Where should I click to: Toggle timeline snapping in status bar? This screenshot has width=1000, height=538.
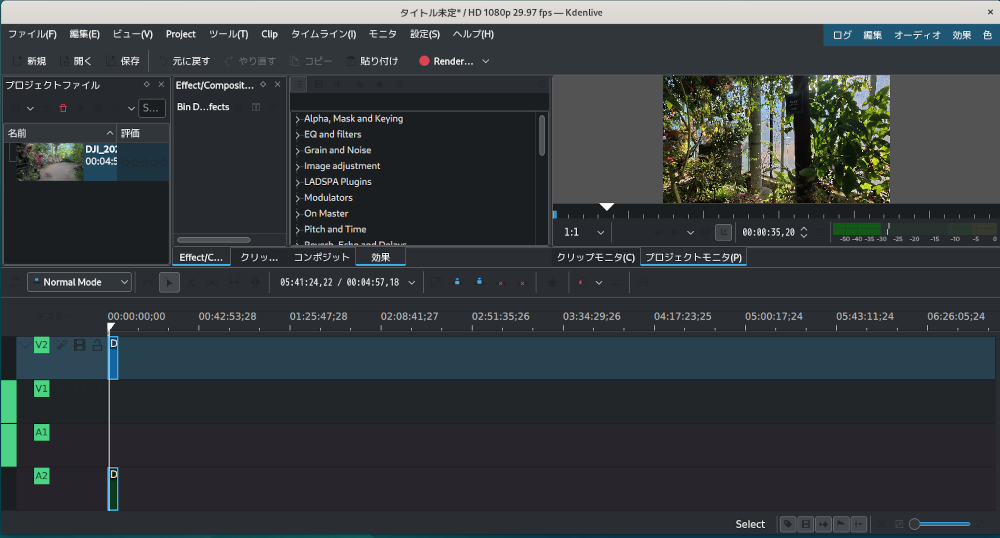coord(859,524)
